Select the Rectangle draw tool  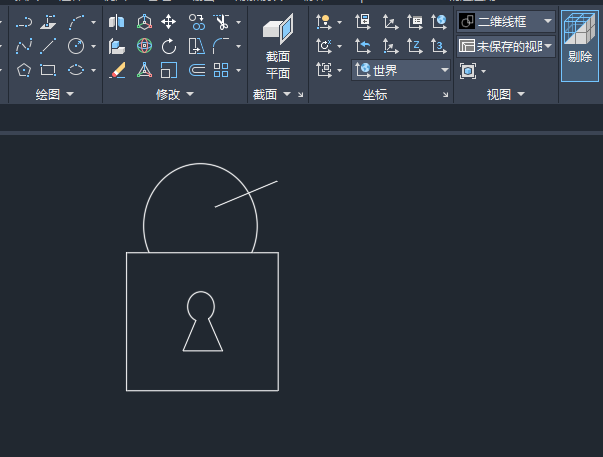click(x=48, y=70)
